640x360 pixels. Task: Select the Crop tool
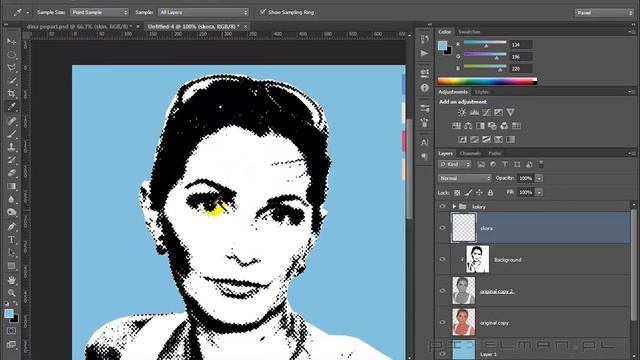[x=11, y=93]
